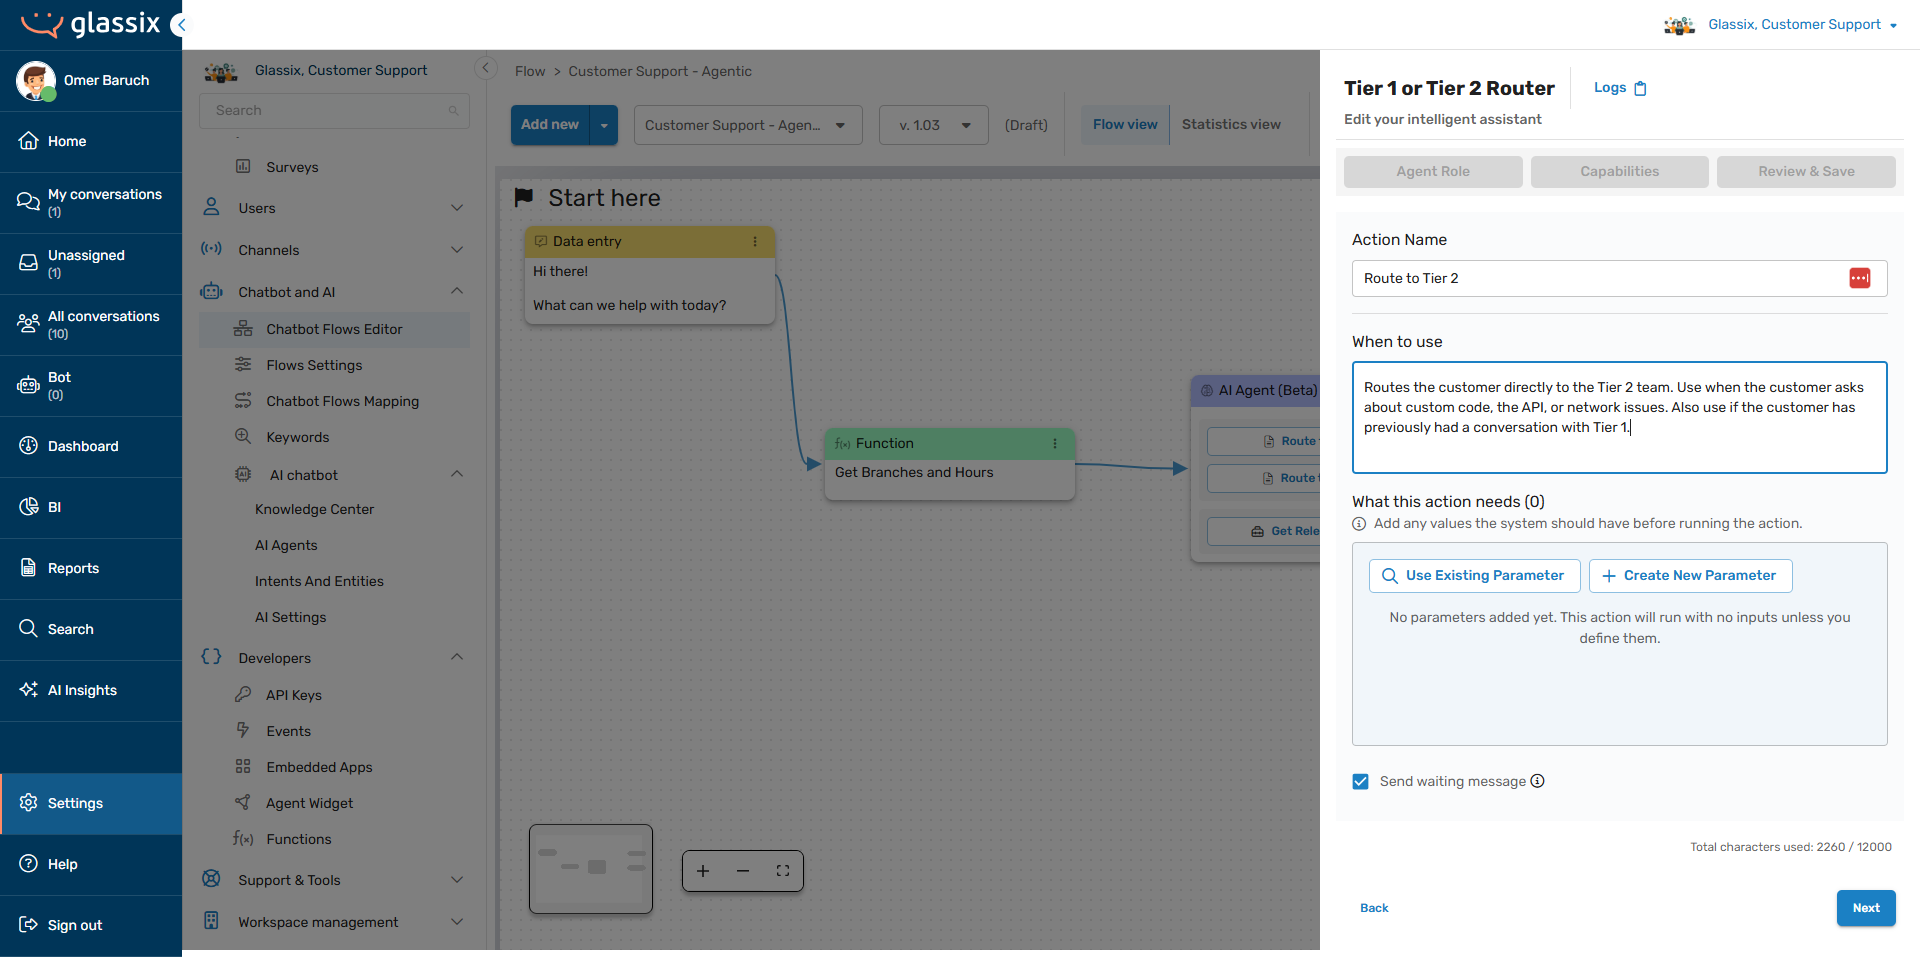Open Knowledge Center page
Viewport: 1920px width, 957px height.
coord(314,509)
